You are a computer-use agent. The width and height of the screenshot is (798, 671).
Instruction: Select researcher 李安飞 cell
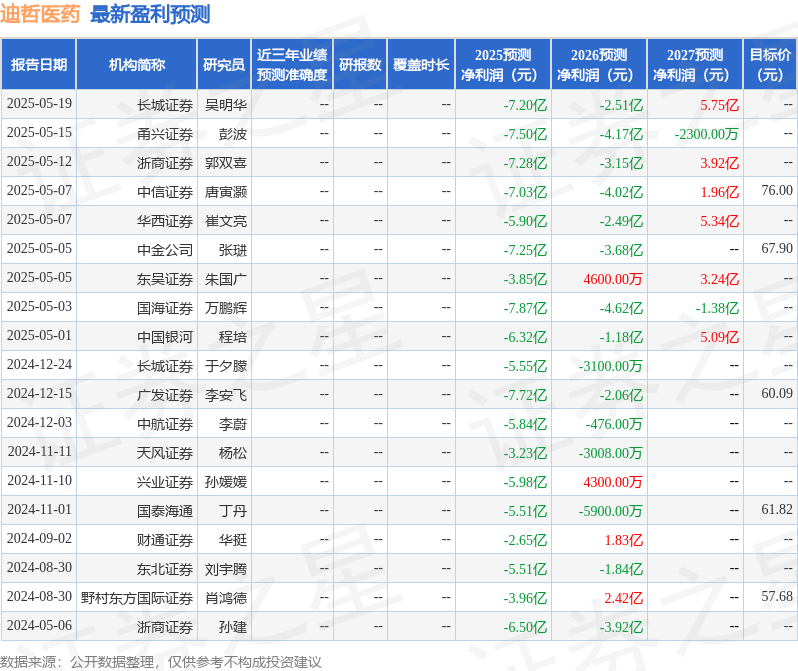click(x=225, y=396)
